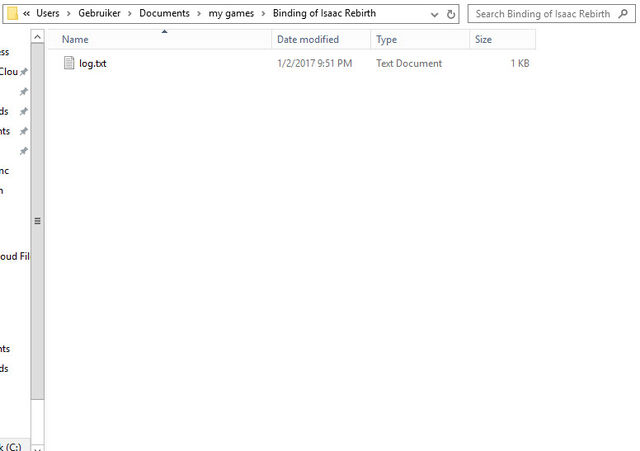The image size is (640, 451).
Task: Sort files by Name column
Action: click(x=160, y=40)
